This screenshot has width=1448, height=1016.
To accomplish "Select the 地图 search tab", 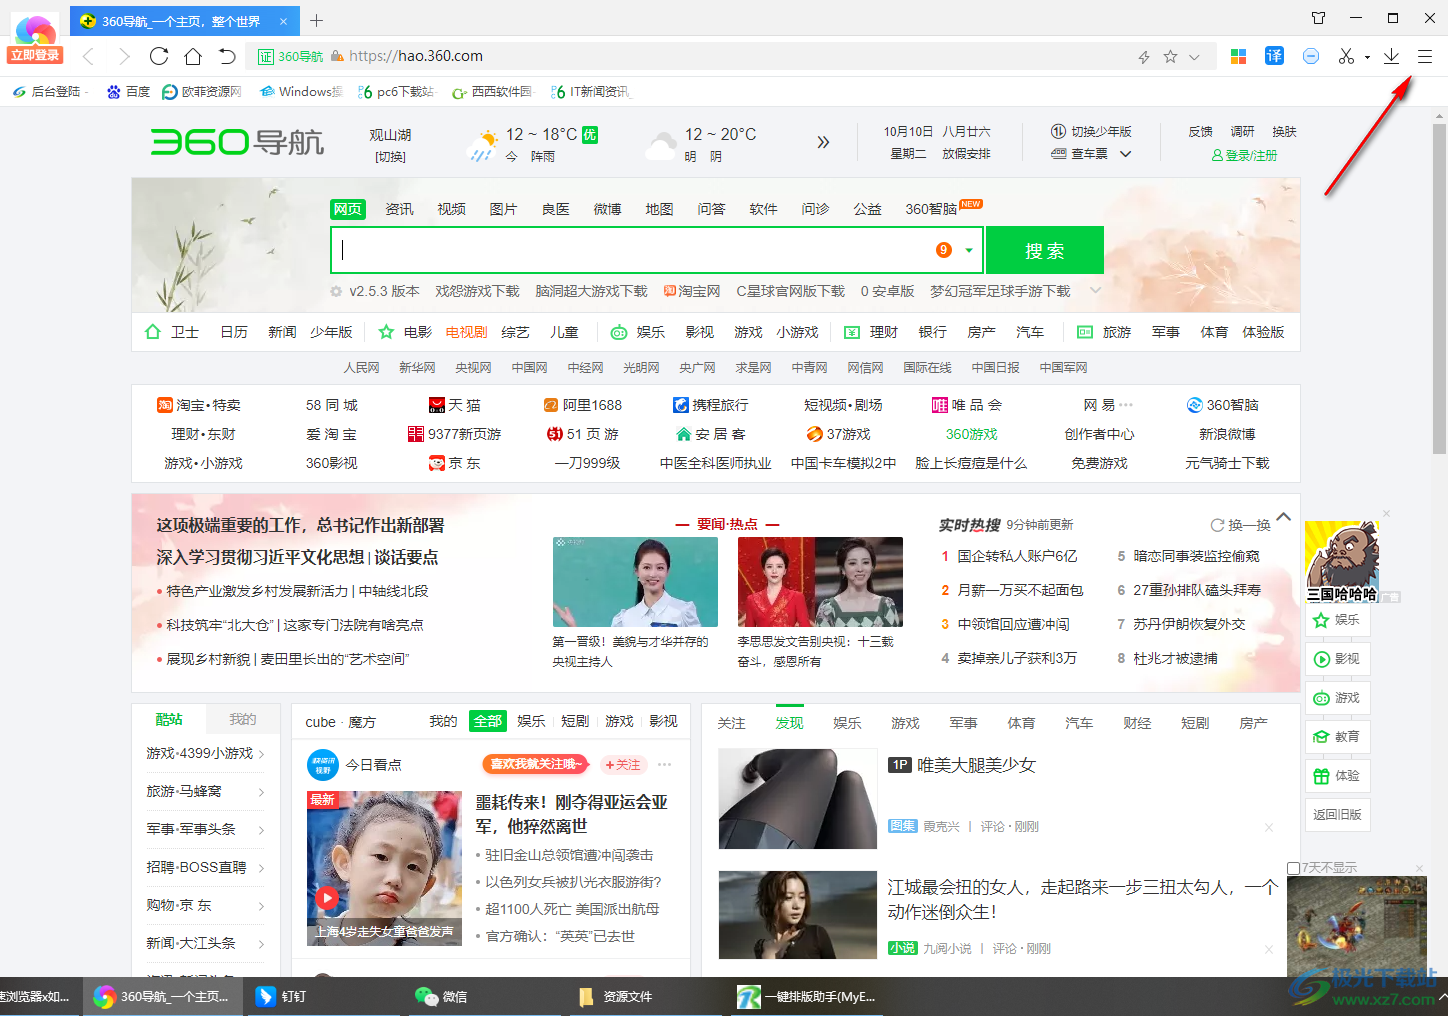I will click(659, 209).
